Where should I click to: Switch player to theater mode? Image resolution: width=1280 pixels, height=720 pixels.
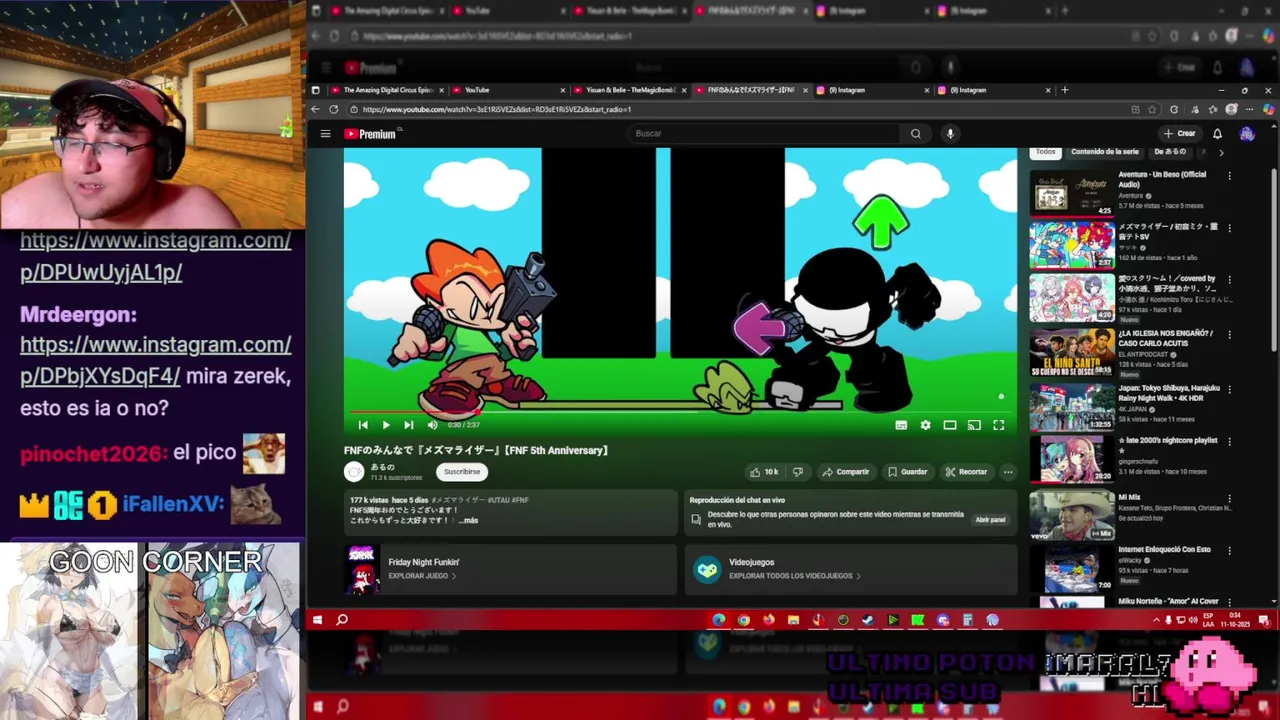point(950,425)
